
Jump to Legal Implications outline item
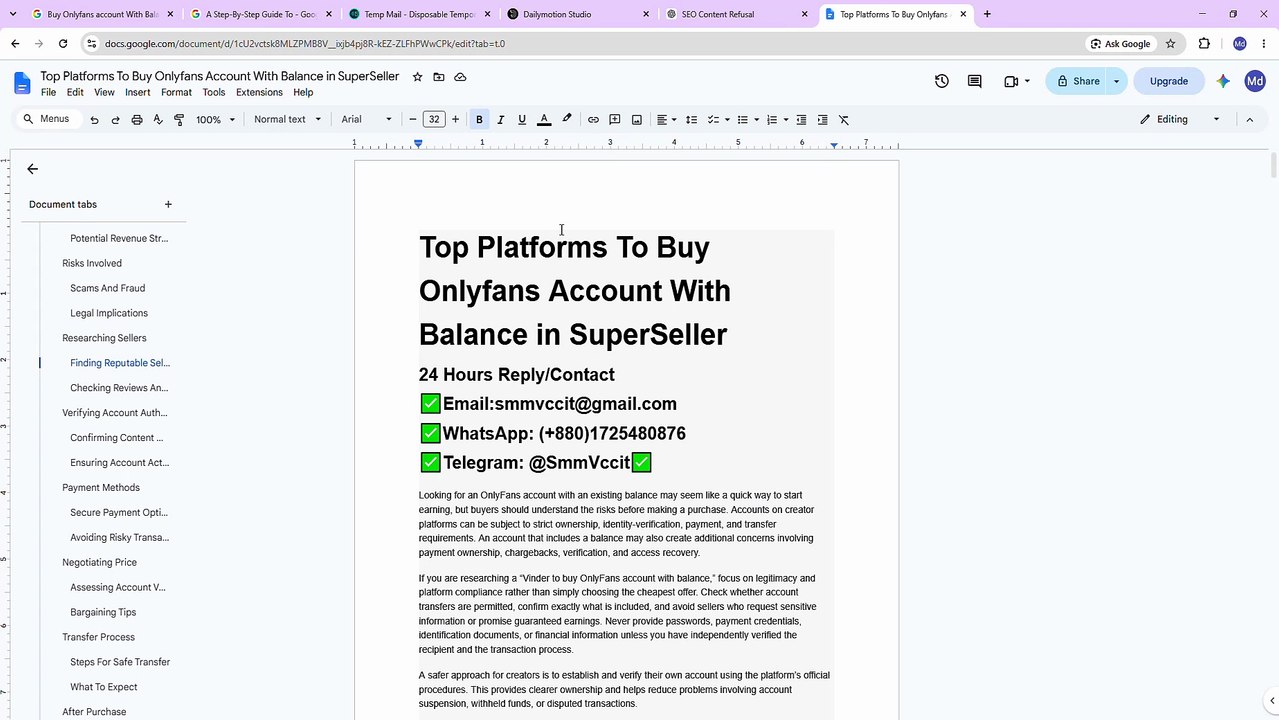[x=109, y=314]
